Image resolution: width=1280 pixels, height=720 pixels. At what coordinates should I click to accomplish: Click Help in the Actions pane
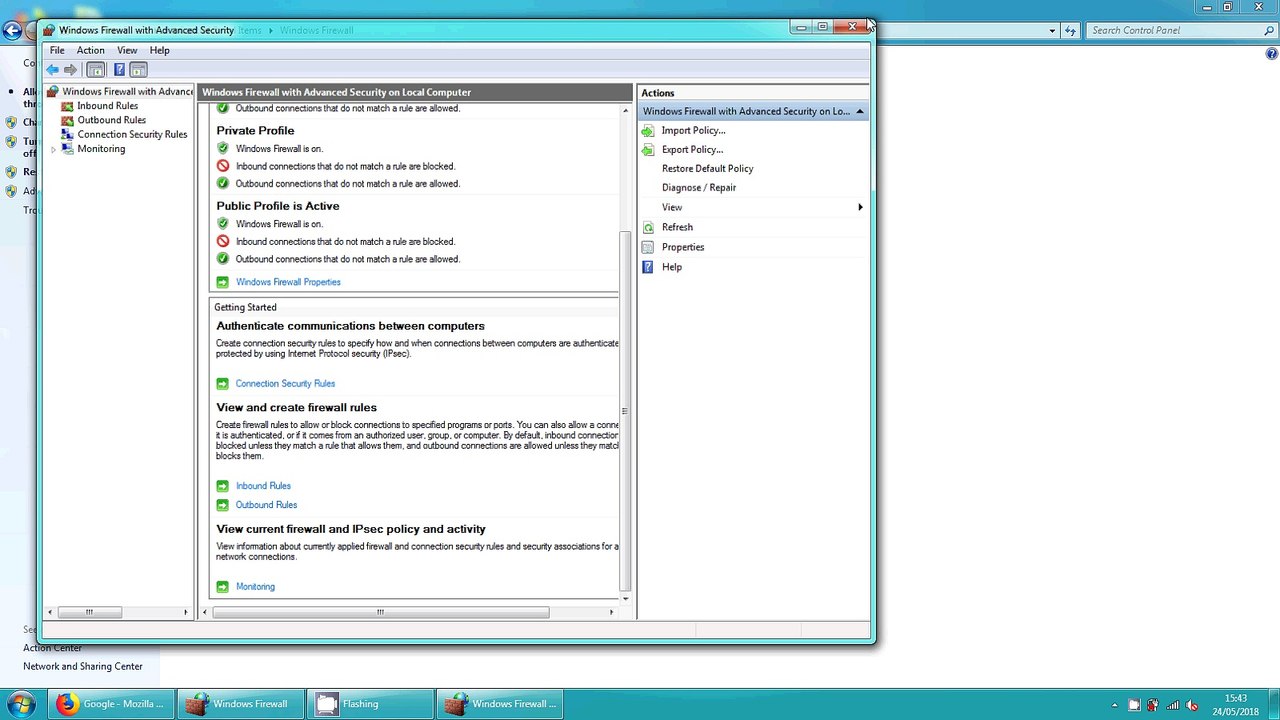(672, 267)
